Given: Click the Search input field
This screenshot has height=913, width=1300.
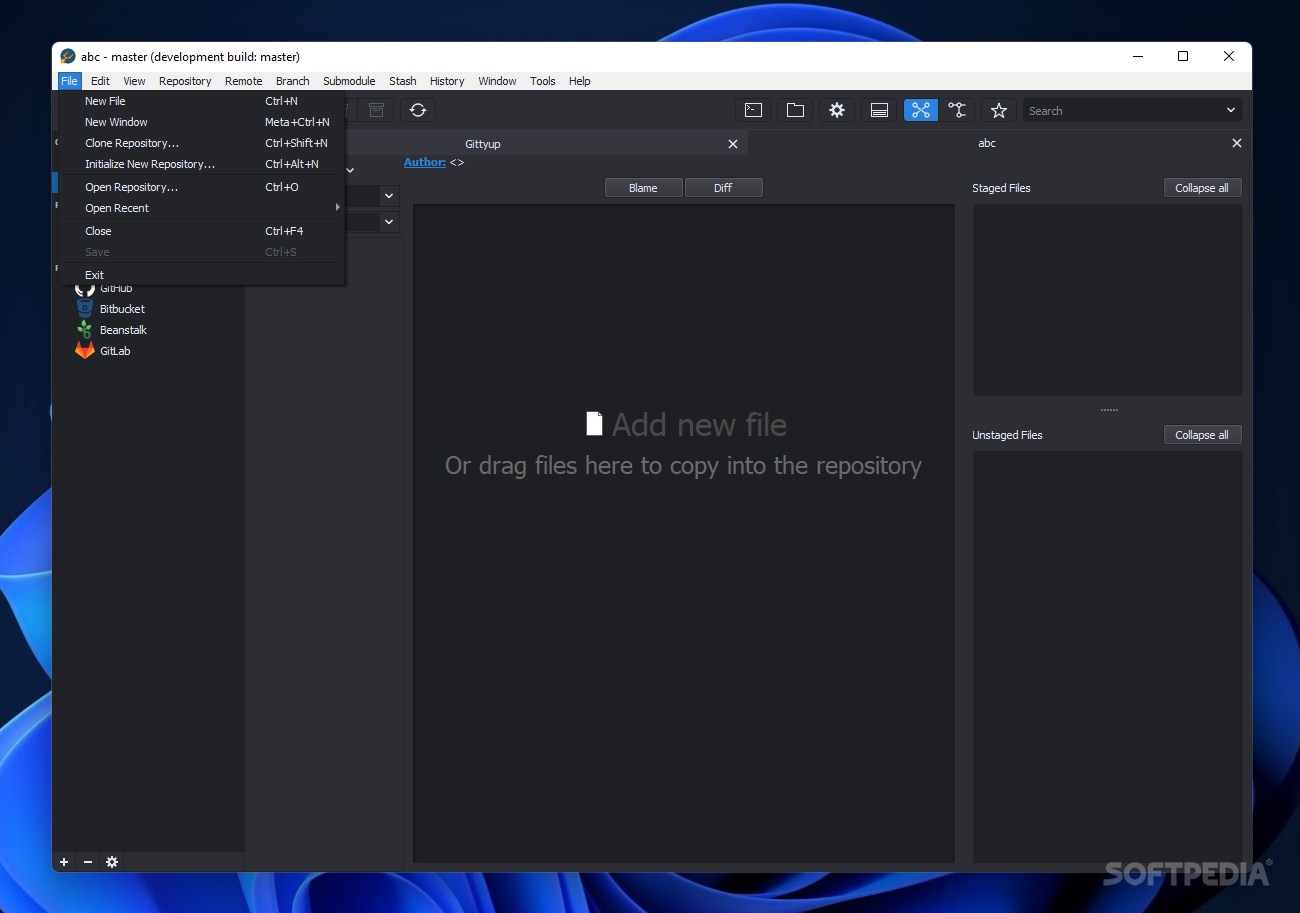Looking at the screenshot, I should (x=1120, y=111).
